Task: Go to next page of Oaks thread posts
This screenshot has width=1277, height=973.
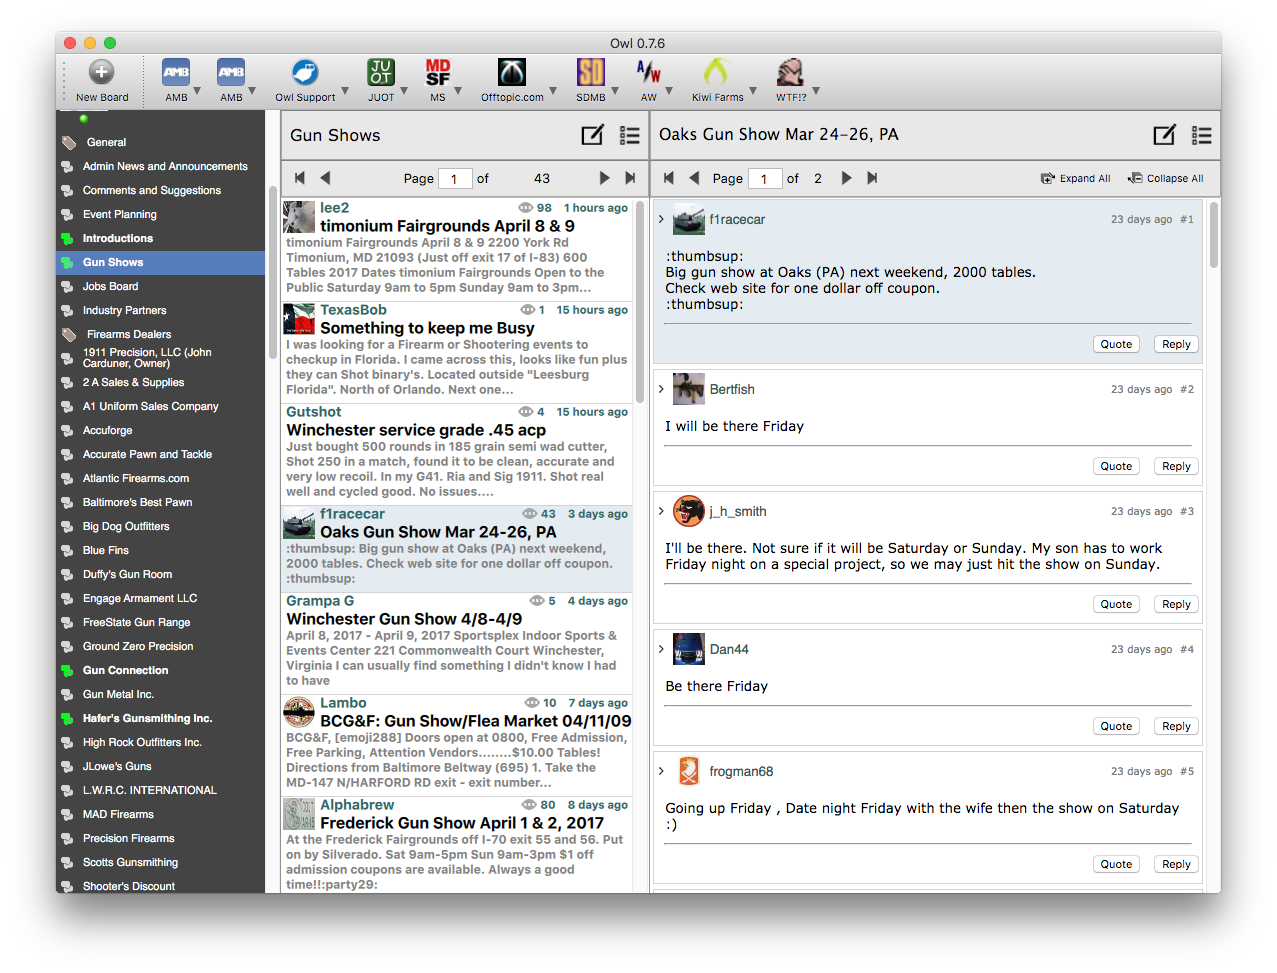Action: (846, 178)
